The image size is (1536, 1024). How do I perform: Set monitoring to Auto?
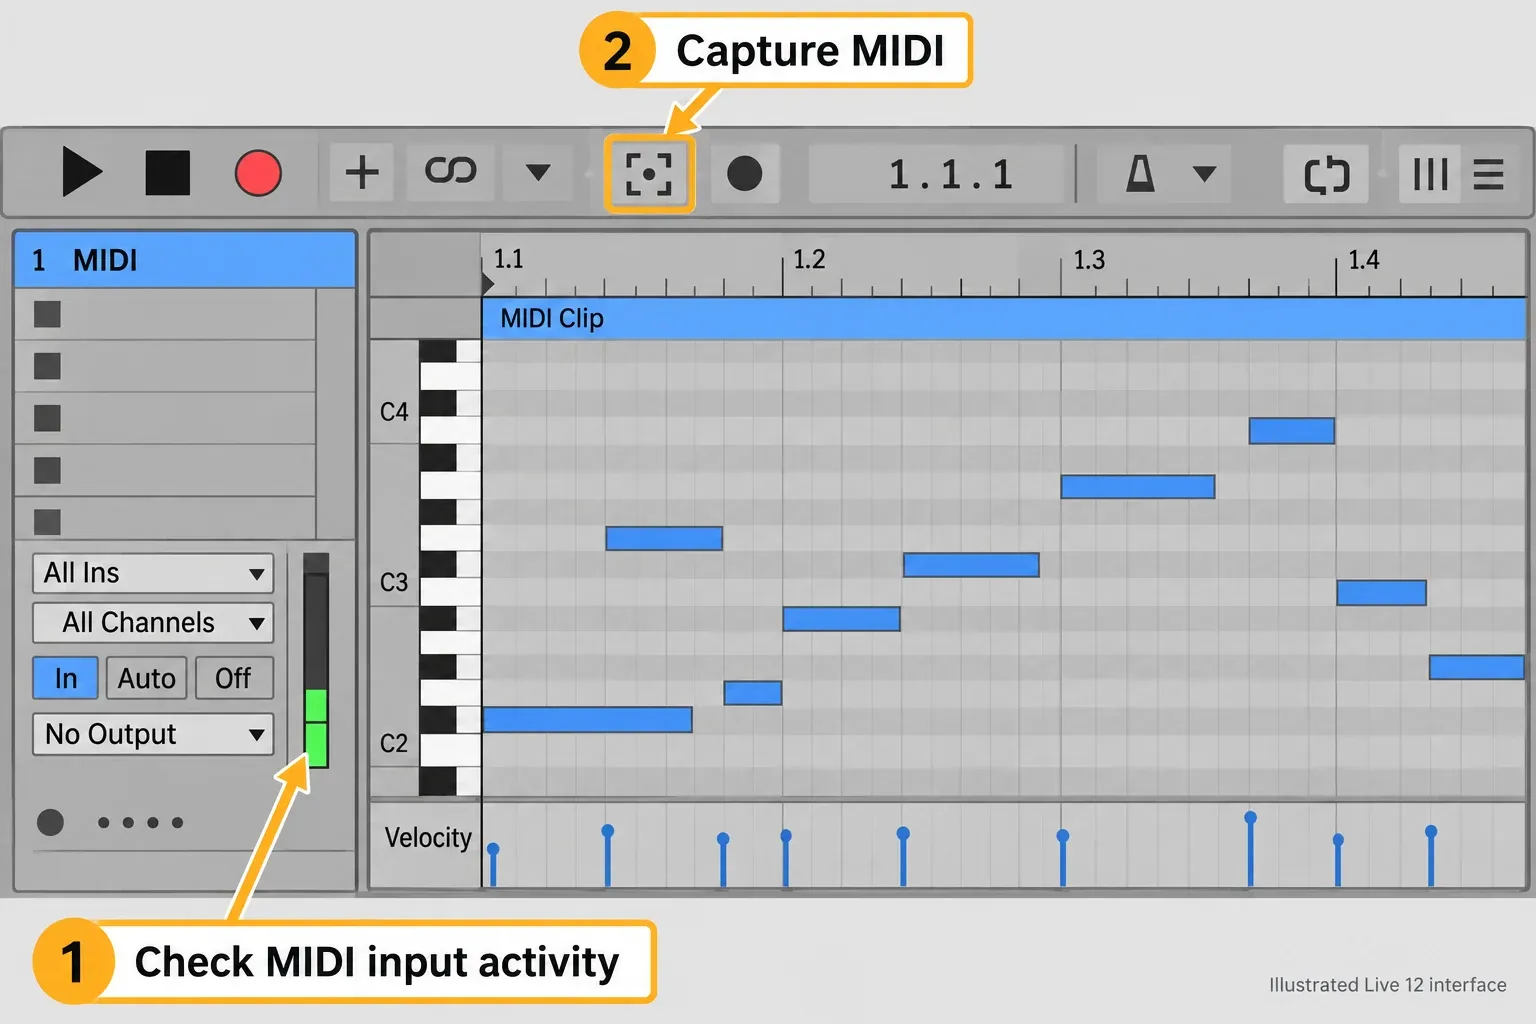pos(146,678)
